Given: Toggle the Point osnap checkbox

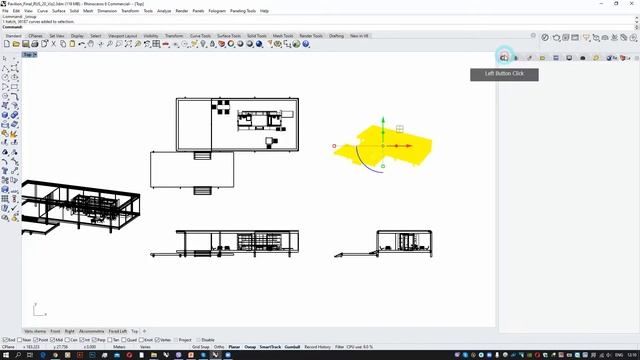Looking at the screenshot, I should (x=36, y=340).
